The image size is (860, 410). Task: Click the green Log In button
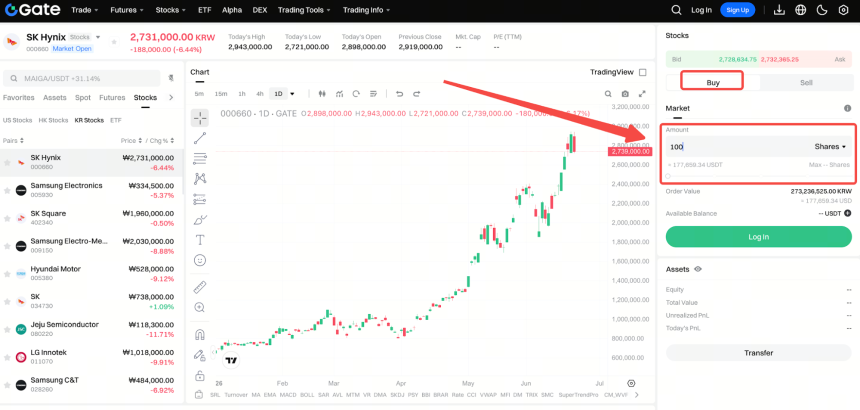coord(759,237)
